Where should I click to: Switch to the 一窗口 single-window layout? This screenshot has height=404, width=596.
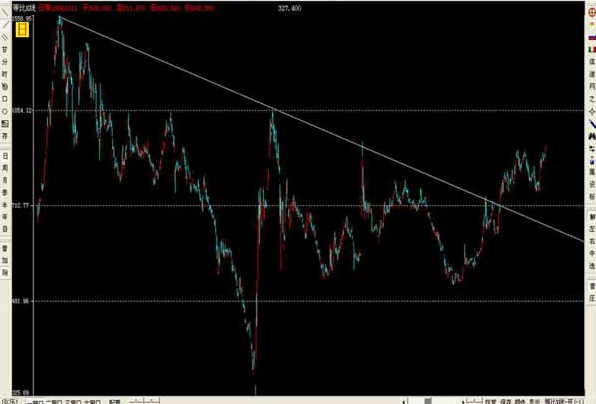coord(36,401)
